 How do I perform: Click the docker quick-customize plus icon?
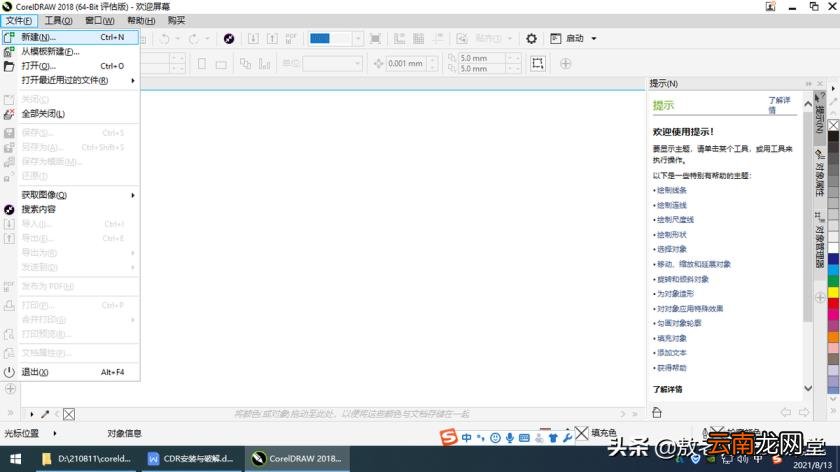pyautogui.click(x=820, y=297)
